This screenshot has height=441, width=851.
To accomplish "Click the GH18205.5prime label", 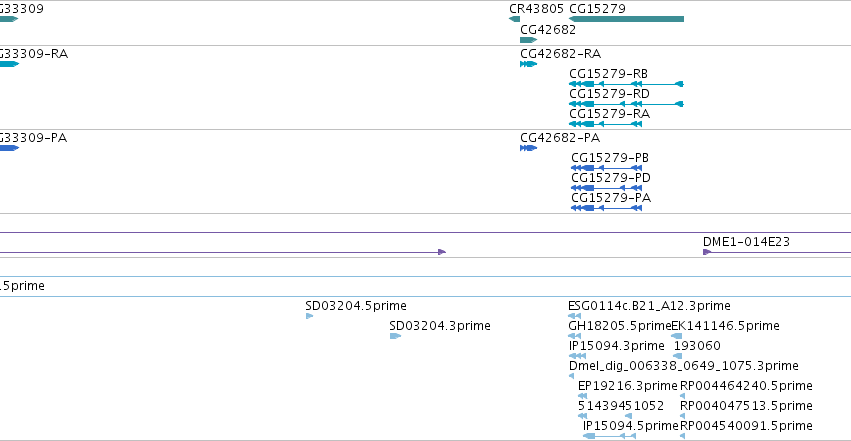I will pyautogui.click(x=619, y=326).
